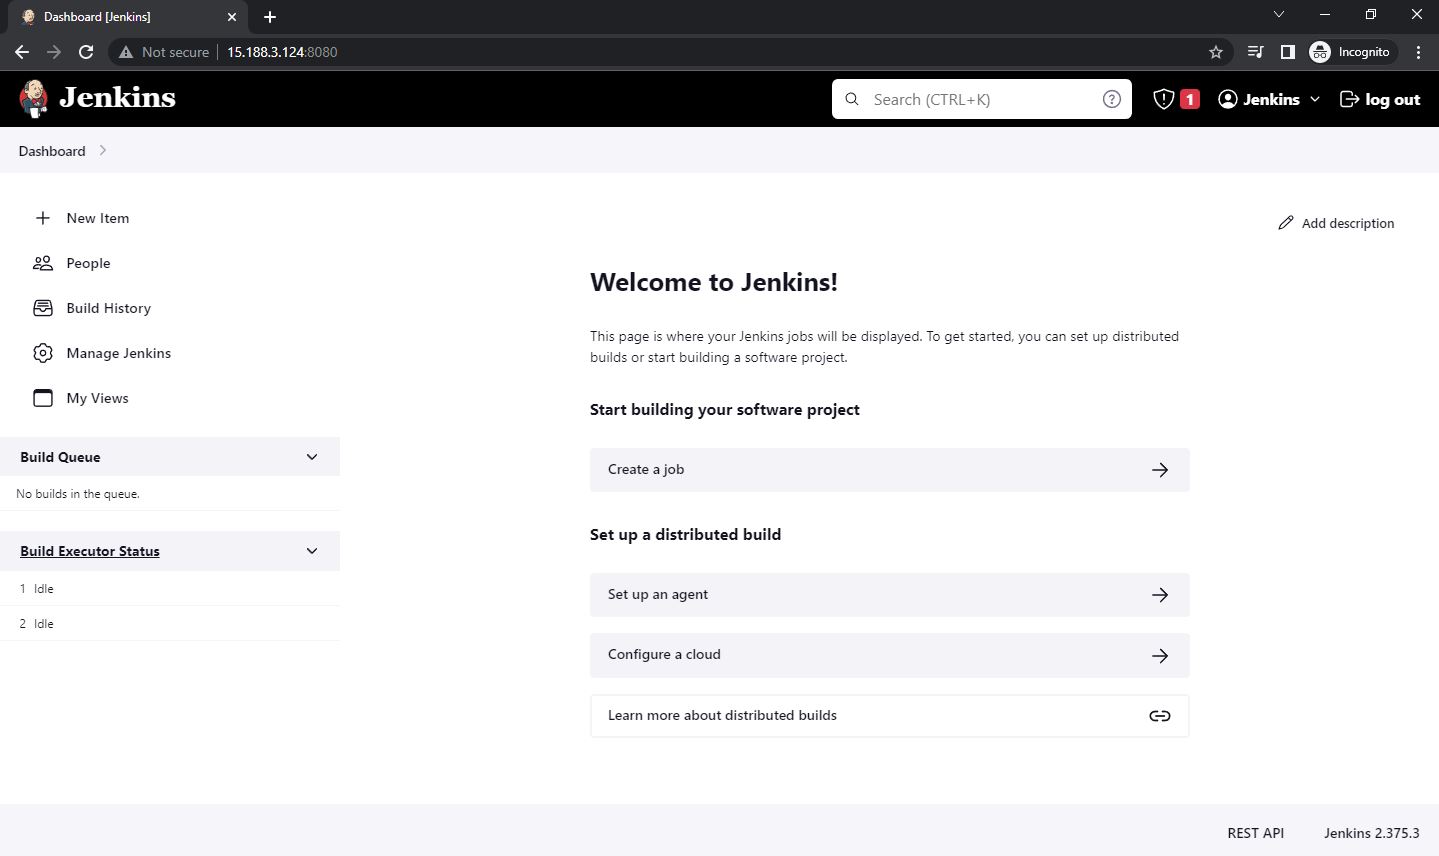
Task: Click the security shield warning icon
Action: tap(1162, 98)
